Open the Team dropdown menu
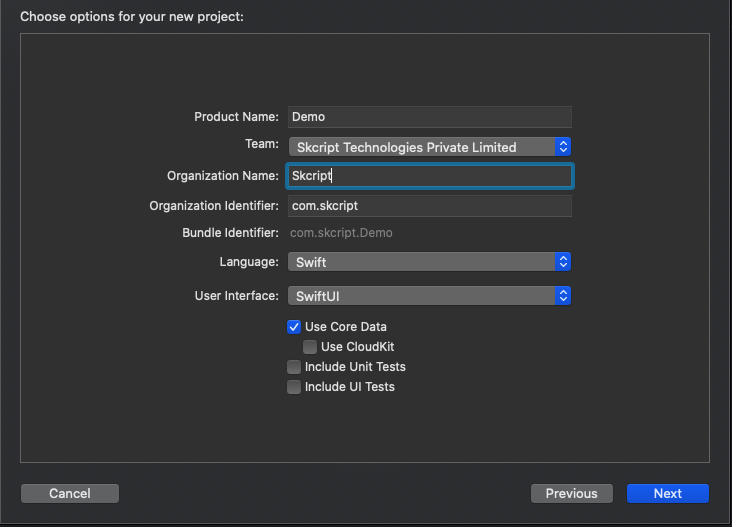This screenshot has width=732, height=527. pos(429,147)
